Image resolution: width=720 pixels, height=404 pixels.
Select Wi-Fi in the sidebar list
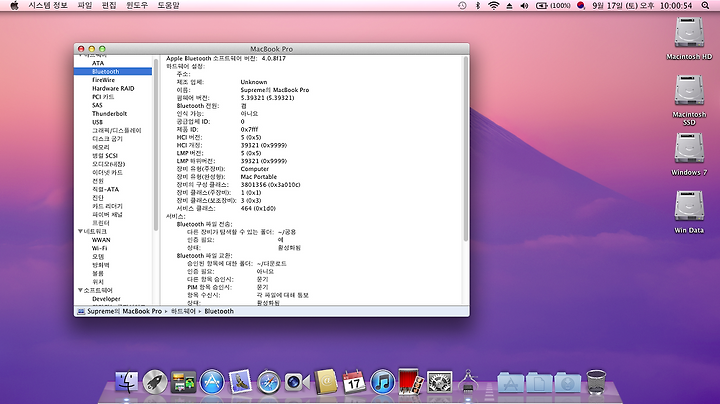[x=99, y=248]
